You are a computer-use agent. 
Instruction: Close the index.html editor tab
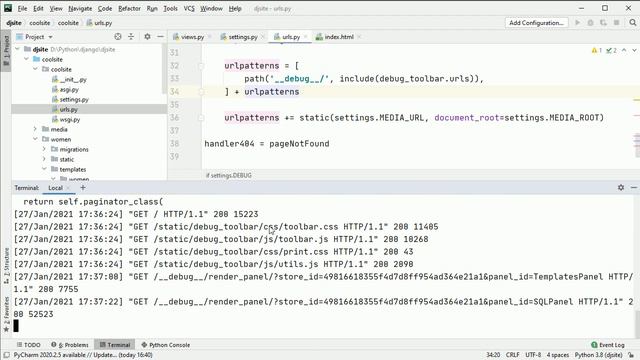tap(359, 37)
